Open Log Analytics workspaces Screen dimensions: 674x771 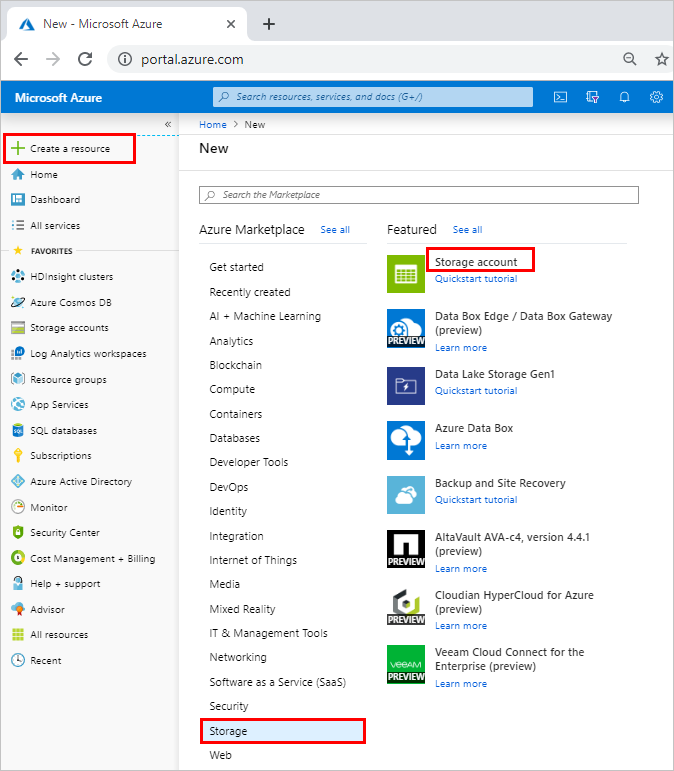point(88,354)
